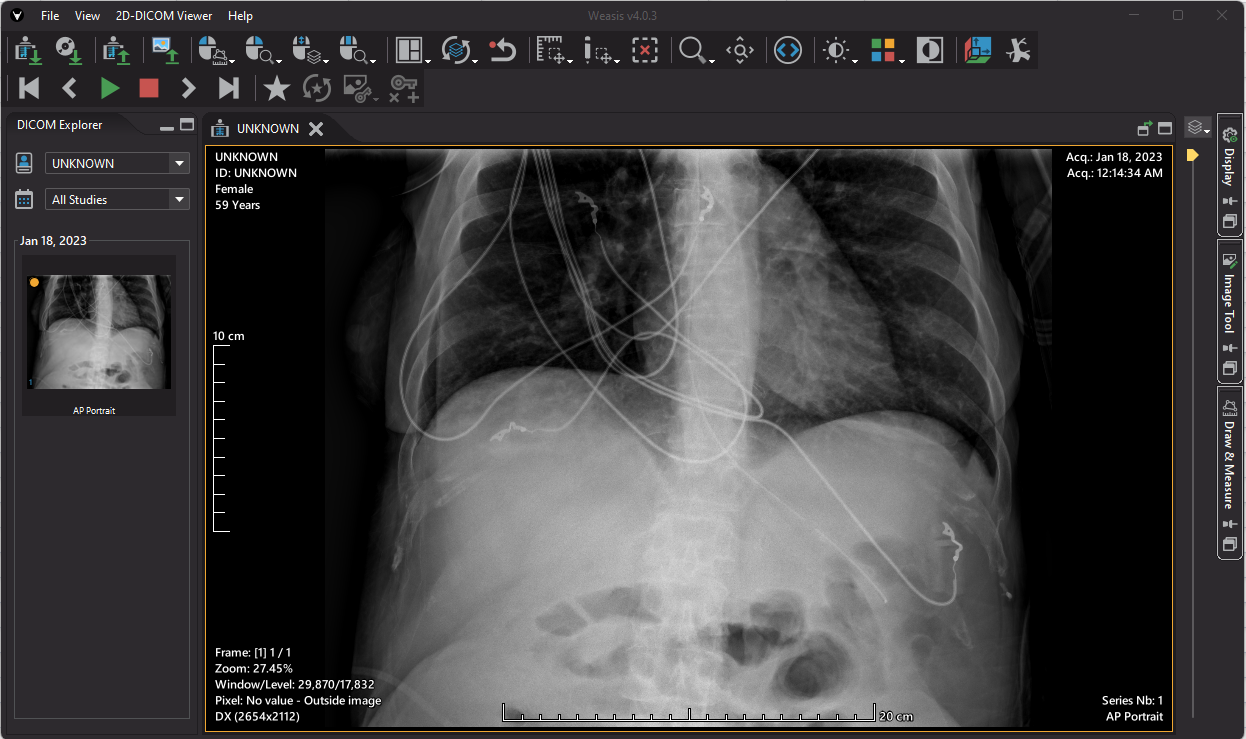Go to the next frame
The width and height of the screenshot is (1246, 739).
188,88
